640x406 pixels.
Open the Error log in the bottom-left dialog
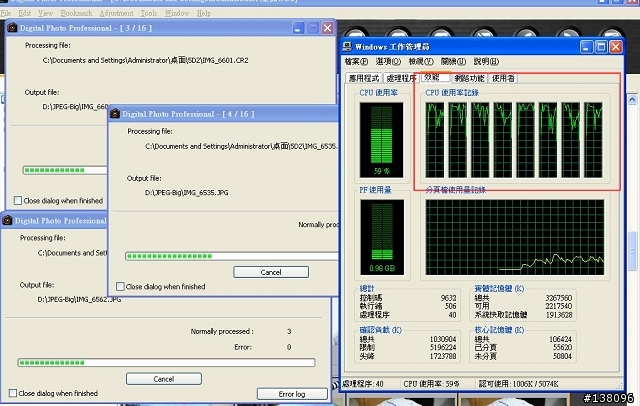[292, 394]
